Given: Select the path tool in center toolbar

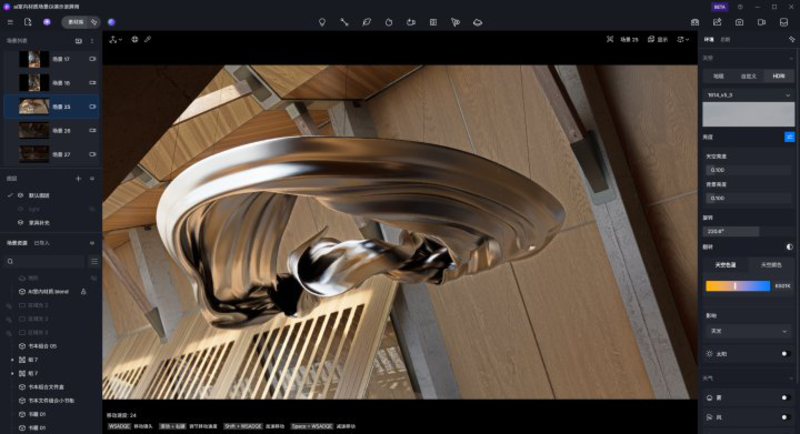Looking at the screenshot, I should tap(344, 22).
